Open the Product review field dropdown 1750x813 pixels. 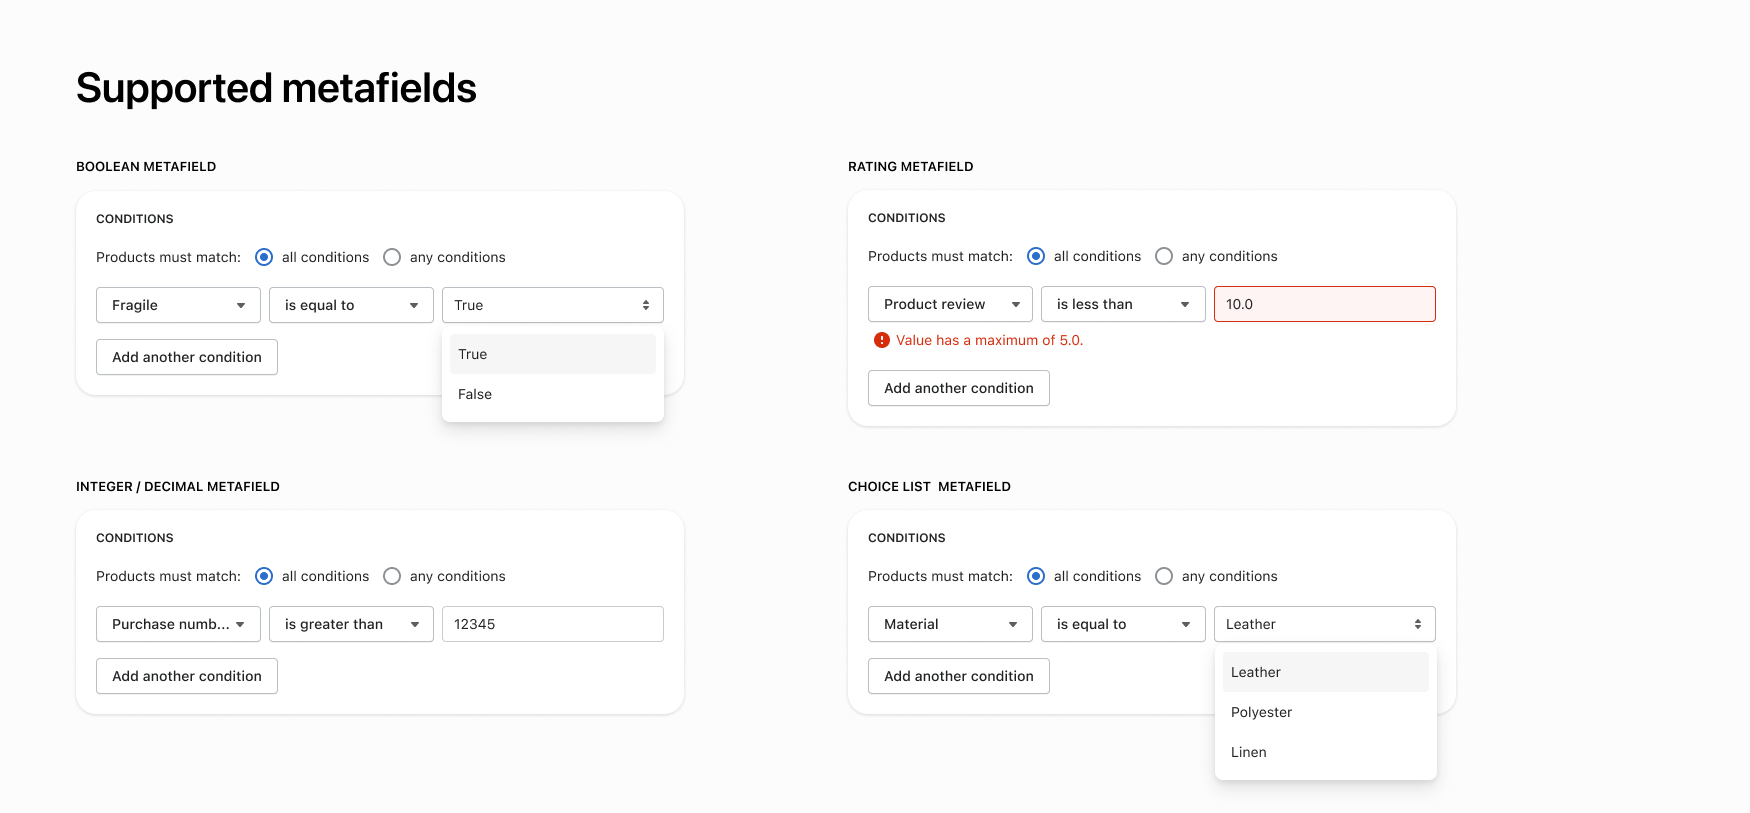pyautogui.click(x=950, y=304)
